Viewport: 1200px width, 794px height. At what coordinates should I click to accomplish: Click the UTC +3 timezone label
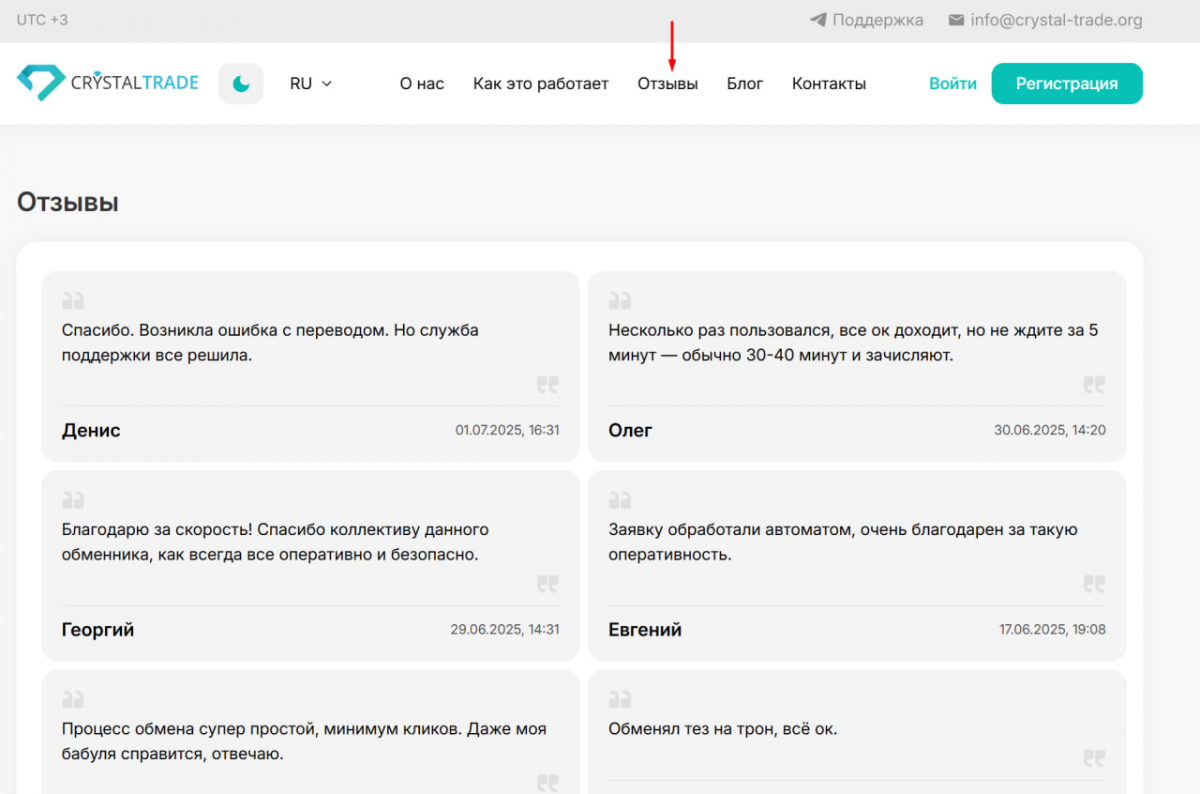tap(42, 20)
